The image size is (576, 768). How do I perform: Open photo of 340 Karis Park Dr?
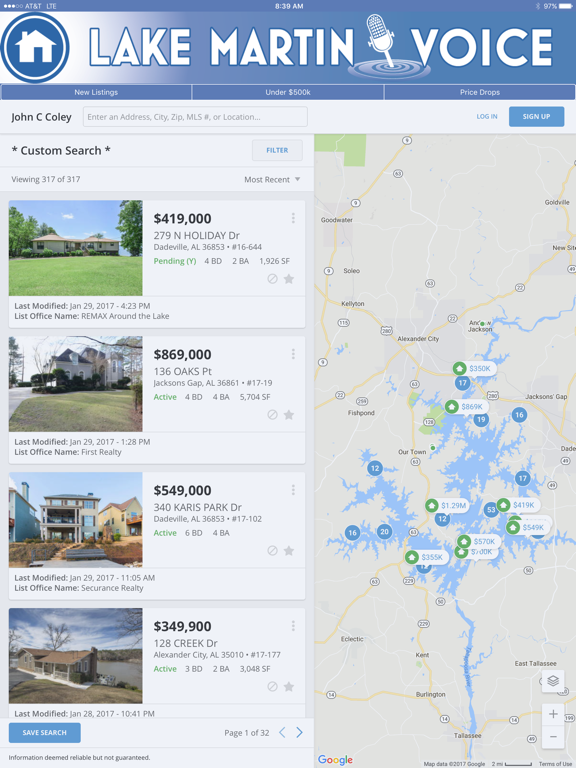(x=75, y=520)
